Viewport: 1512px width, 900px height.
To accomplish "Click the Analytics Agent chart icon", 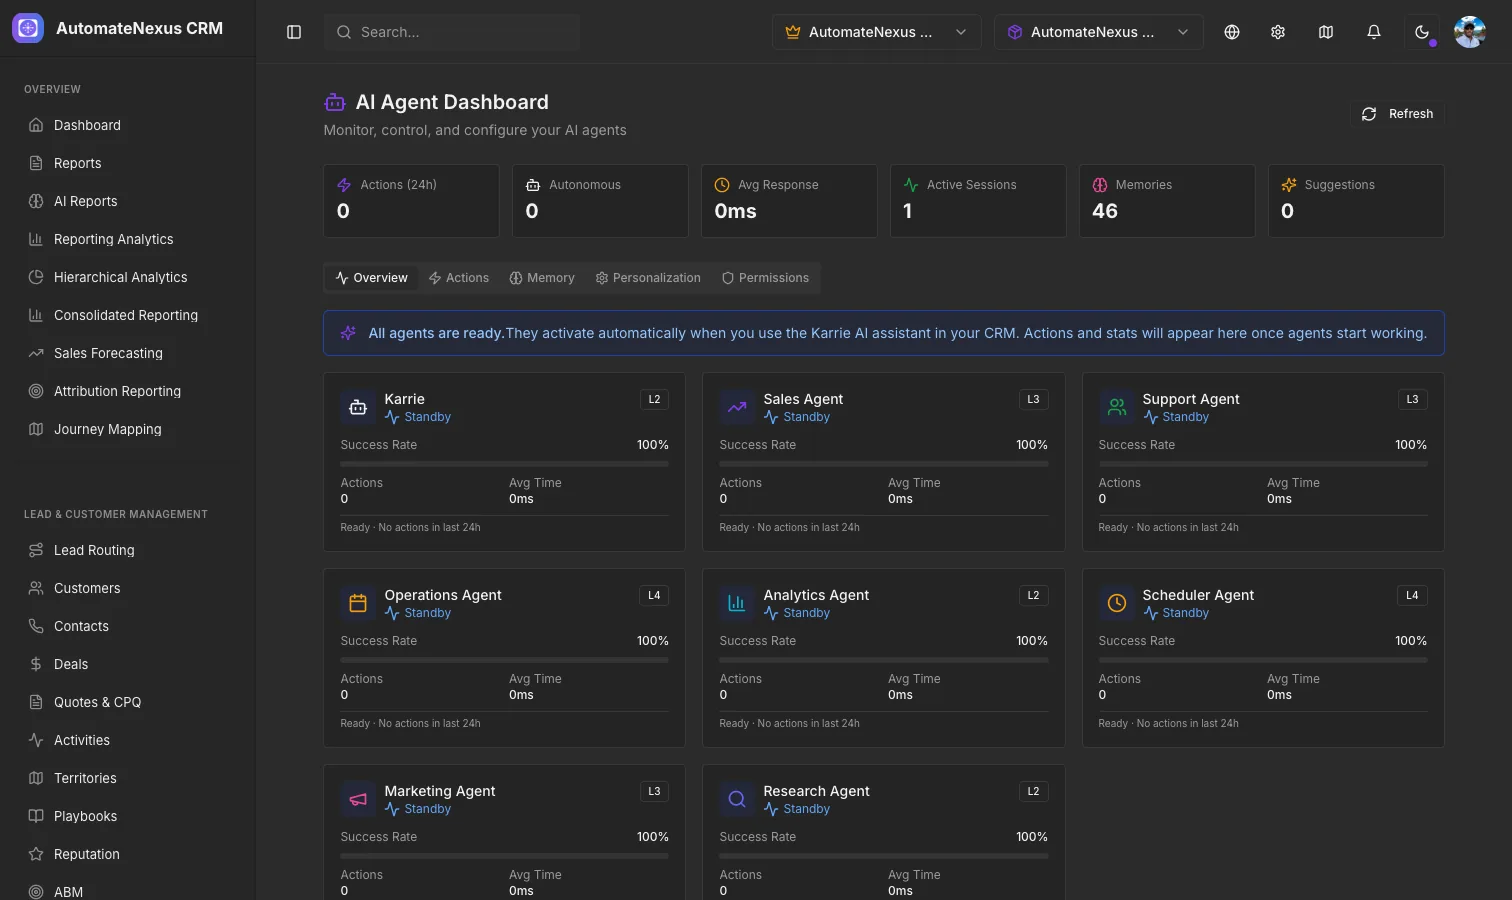I will 737,603.
